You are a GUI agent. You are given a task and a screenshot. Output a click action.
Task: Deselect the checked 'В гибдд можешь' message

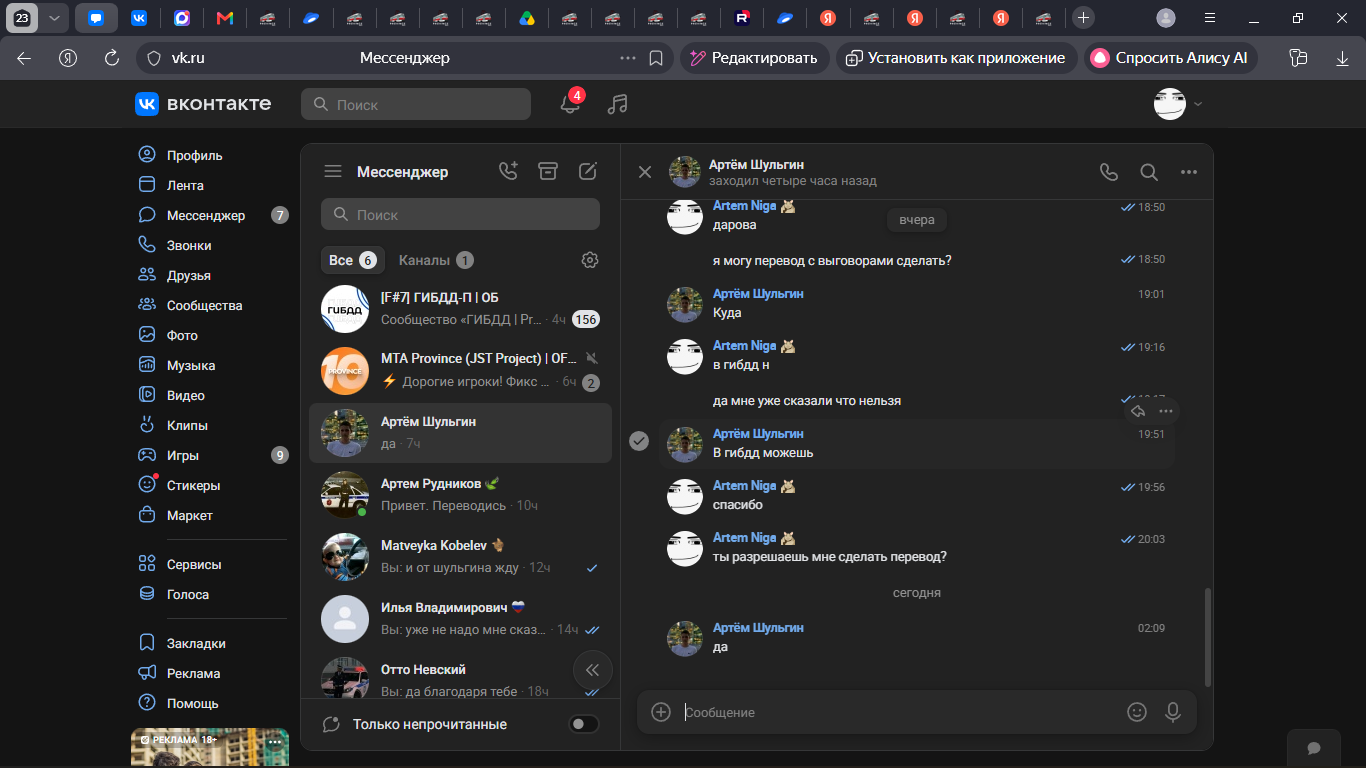[x=639, y=441]
